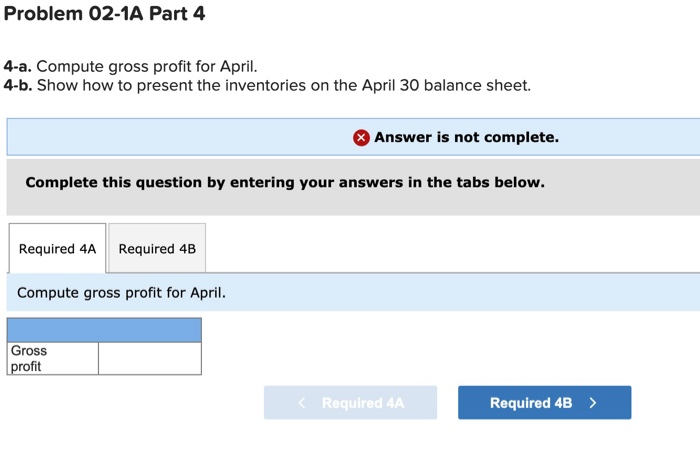Click the bold '4-a.' label
Viewport: 700px width, 467px height.
(x=17, y=67)
